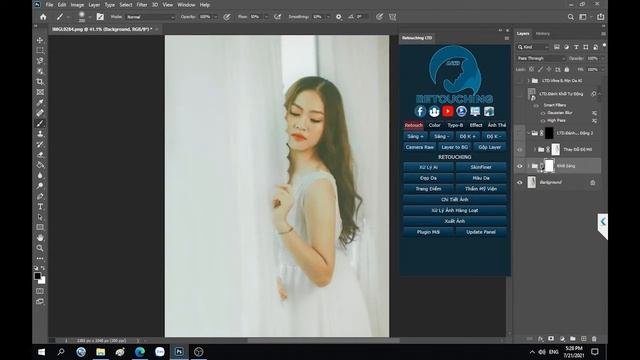The width and height of the screenshot is (640, 360).
Task: Toggle visibility of Thay Đổi group
Action: point(520,150)
